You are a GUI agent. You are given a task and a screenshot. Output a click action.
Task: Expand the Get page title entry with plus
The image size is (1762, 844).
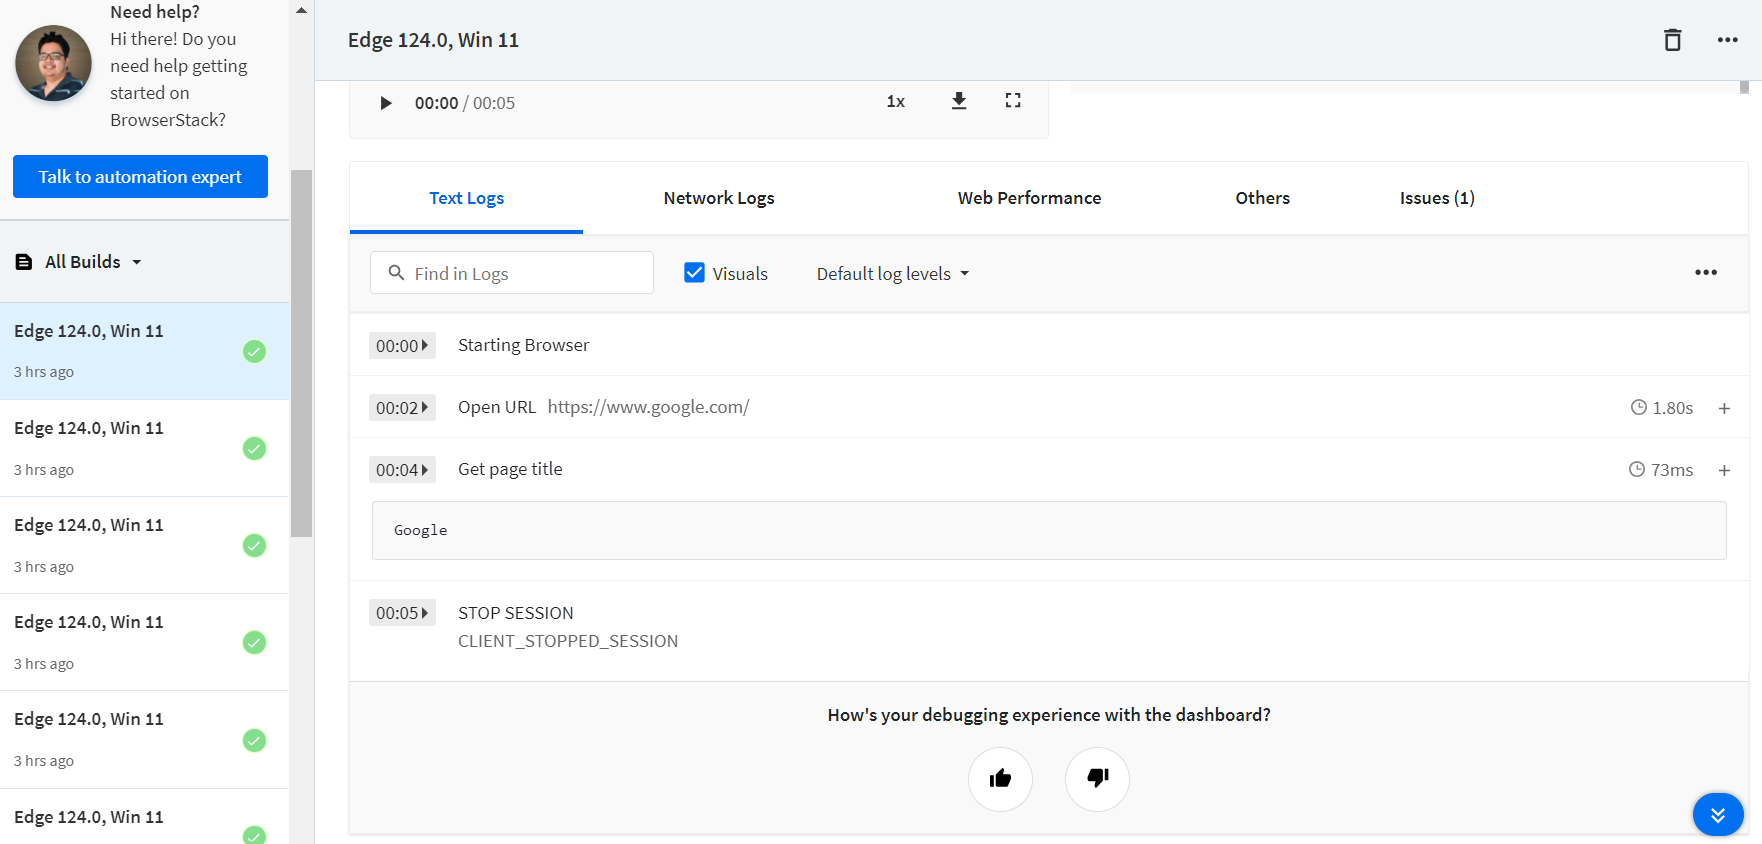point(1724,470)
